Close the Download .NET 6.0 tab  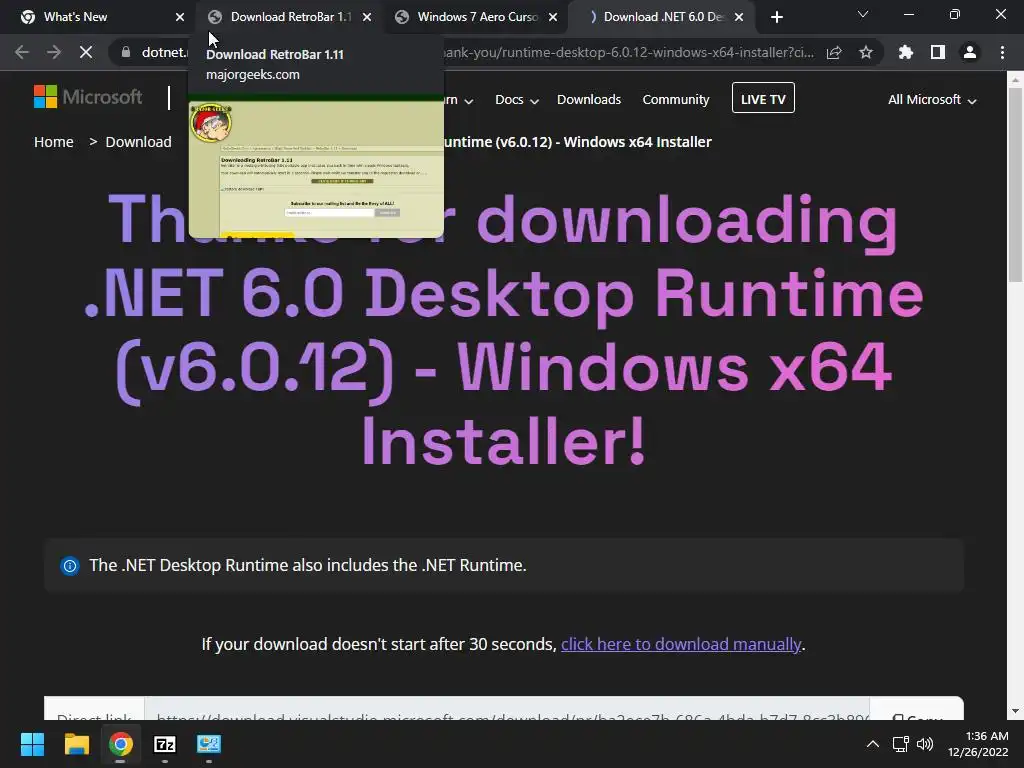(739, 17)
